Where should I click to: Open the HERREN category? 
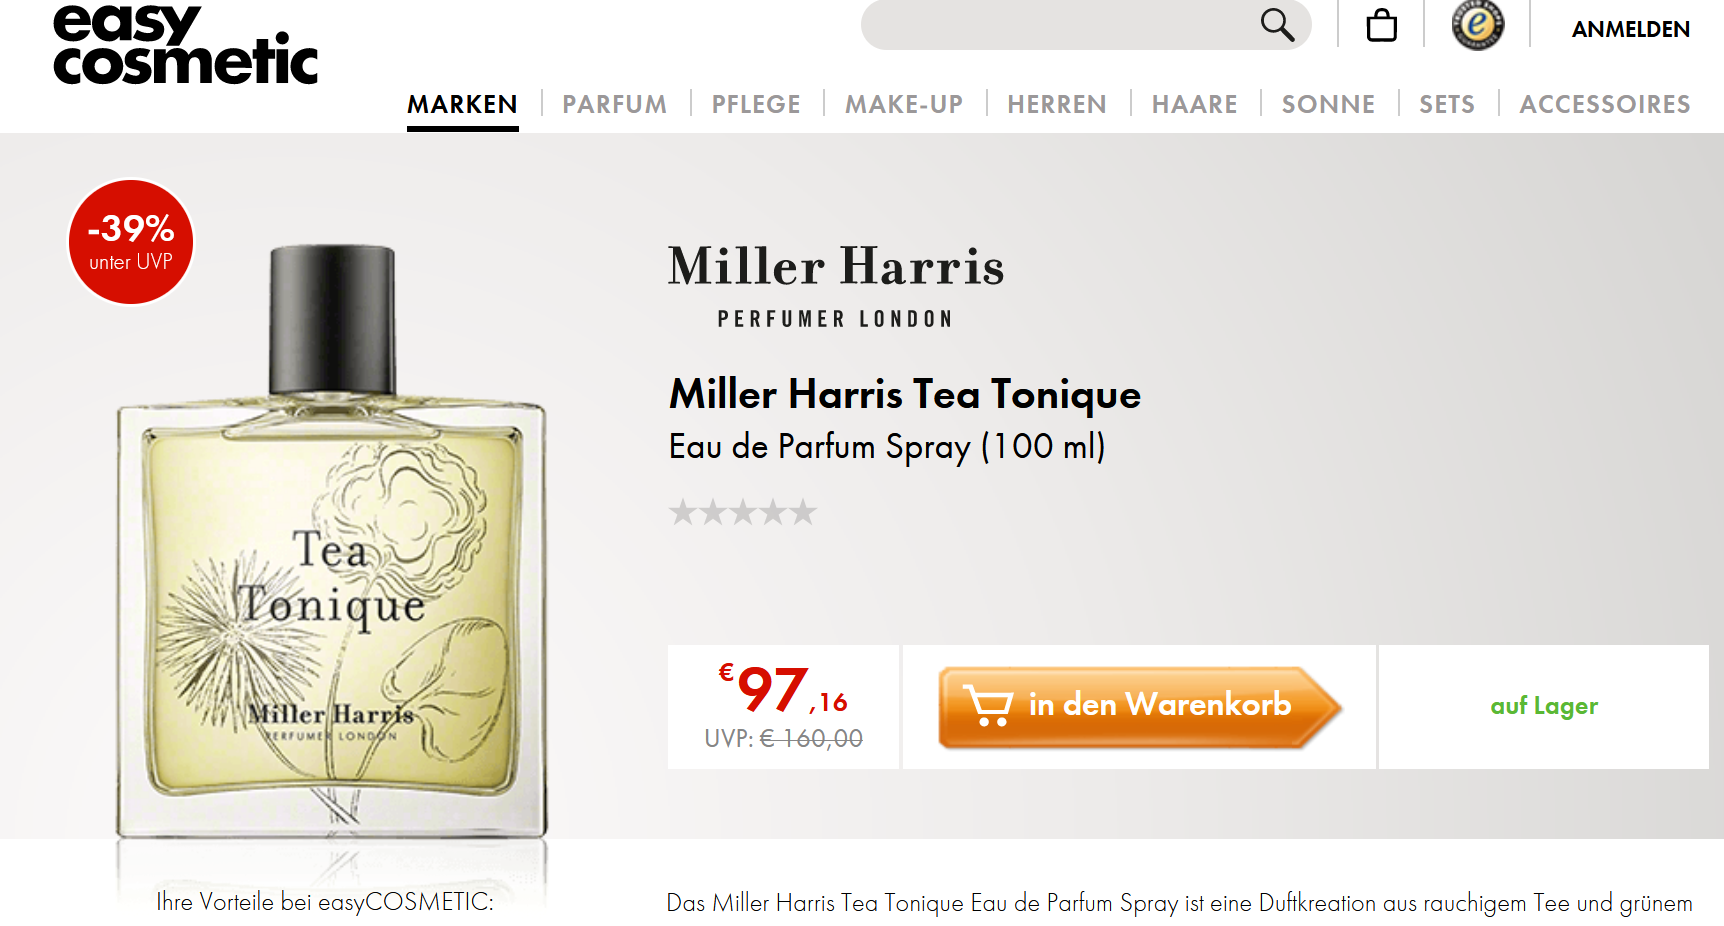pyautogui.click(x=1057, y=105)
